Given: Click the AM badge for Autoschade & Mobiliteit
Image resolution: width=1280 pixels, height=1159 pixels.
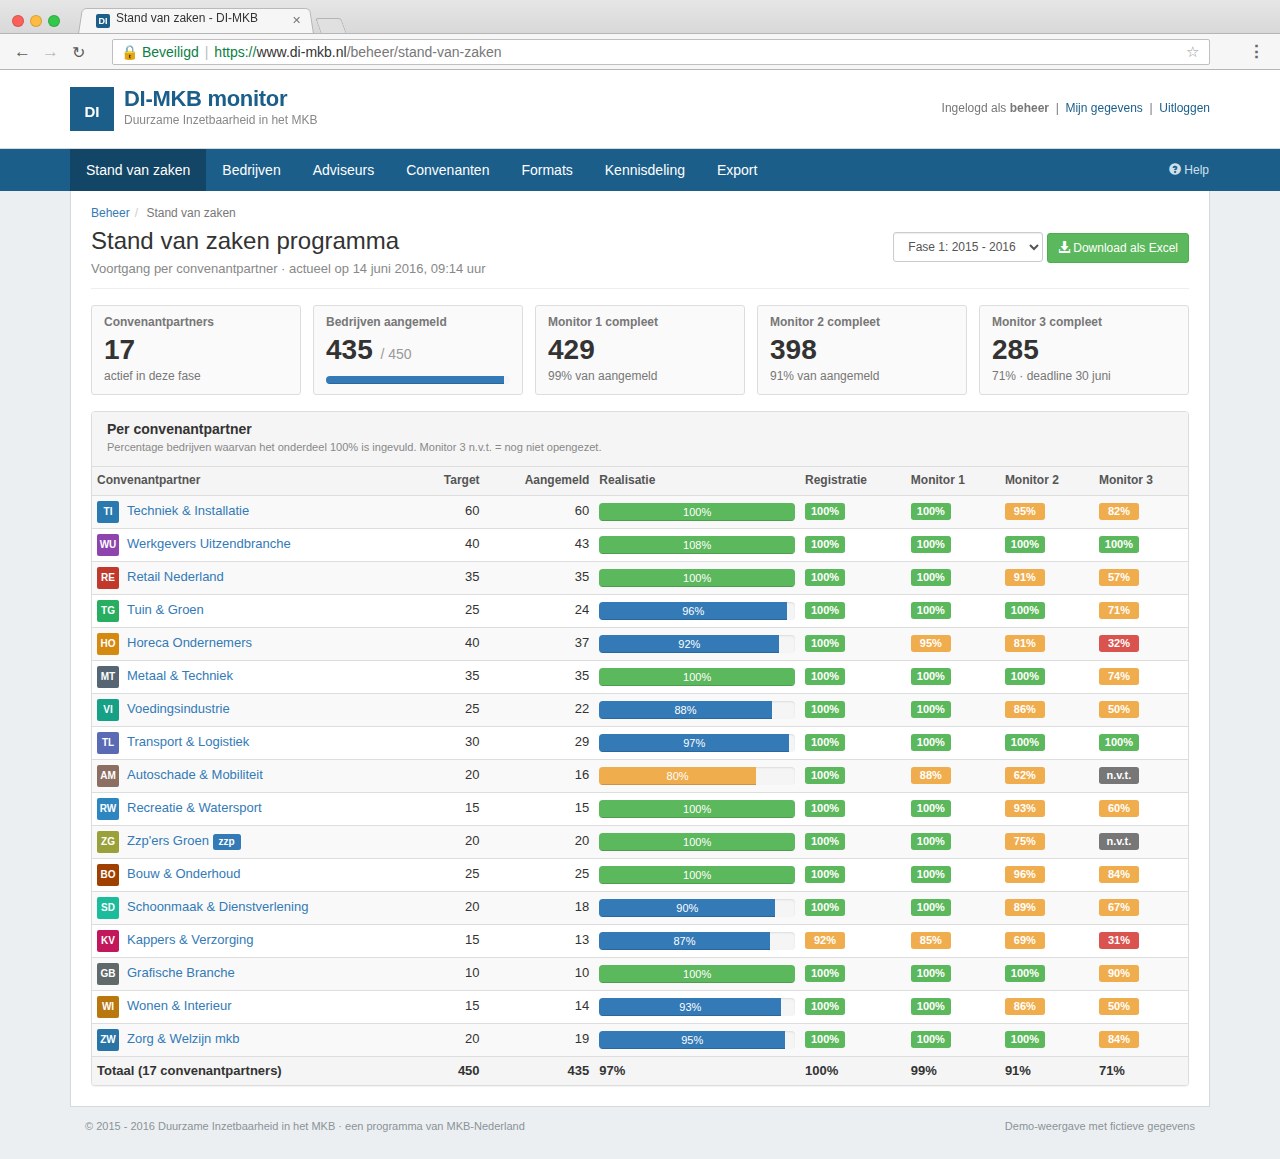Looking at the screenshot, I should 108,775.
